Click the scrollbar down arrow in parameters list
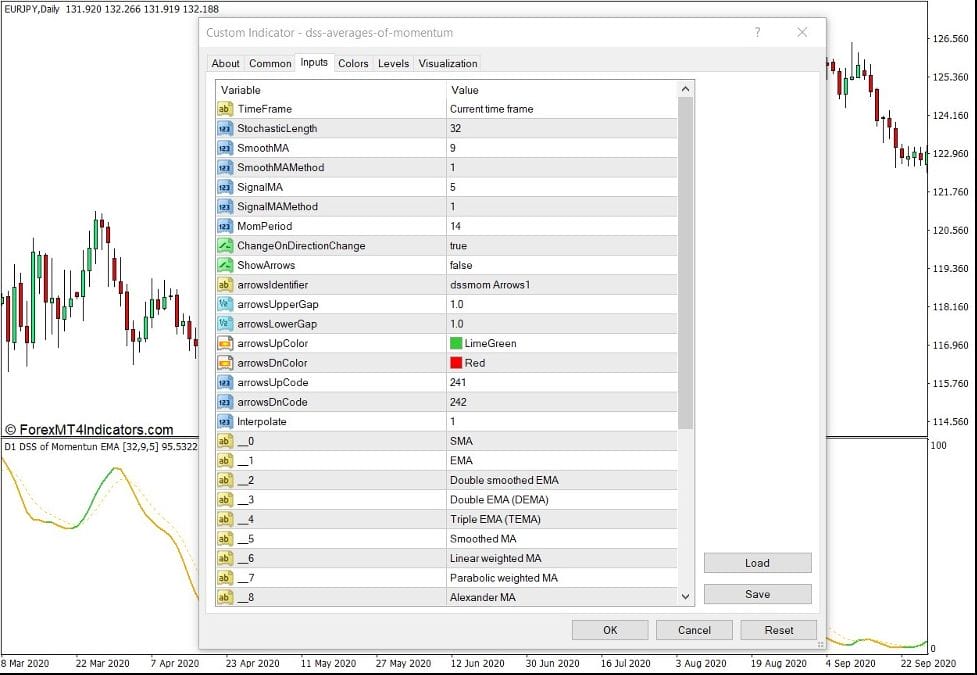The height and width of the screenshot is (675, 977). point(685,596)
